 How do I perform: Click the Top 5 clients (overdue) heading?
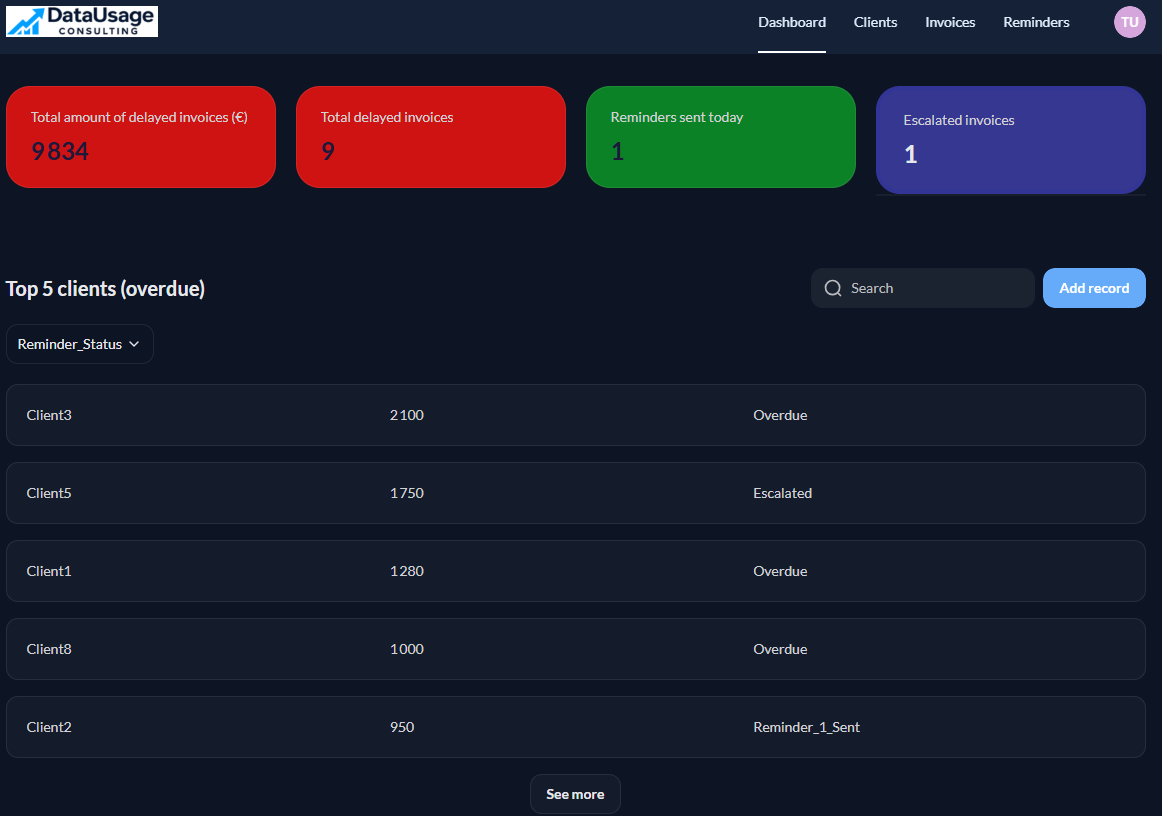pos(105,288)
